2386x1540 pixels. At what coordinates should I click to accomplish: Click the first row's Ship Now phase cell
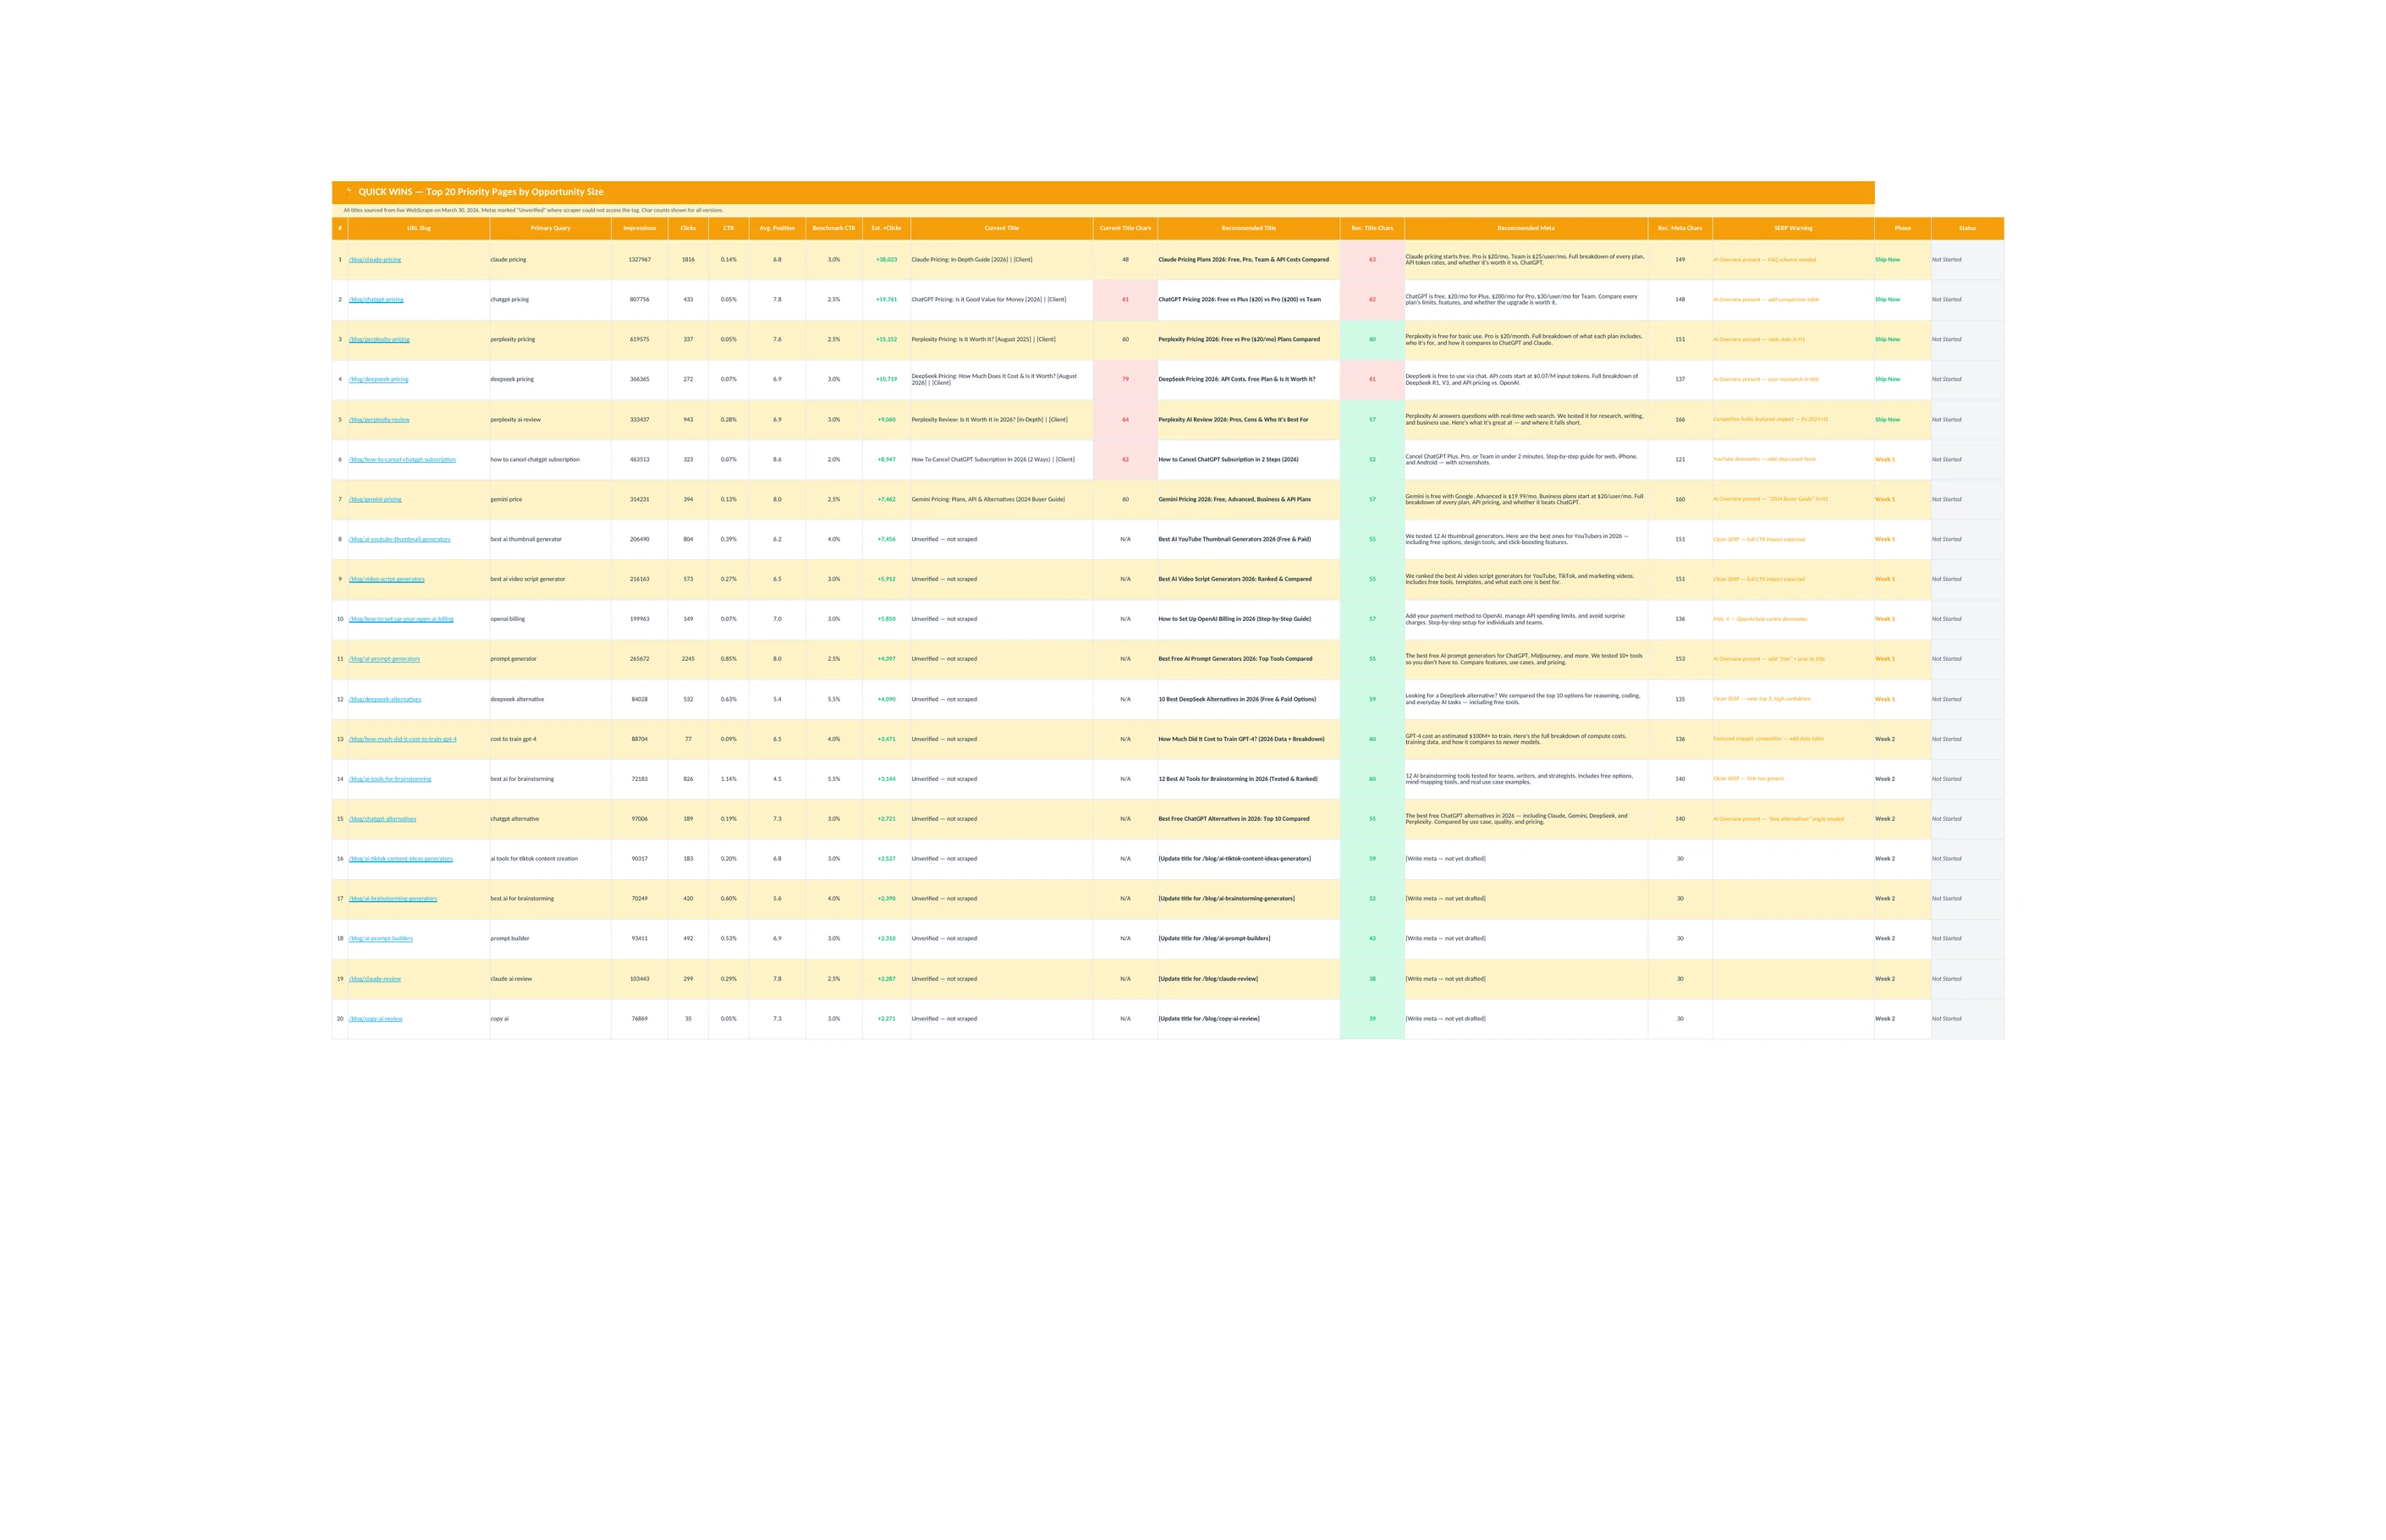coord(1887,260)
